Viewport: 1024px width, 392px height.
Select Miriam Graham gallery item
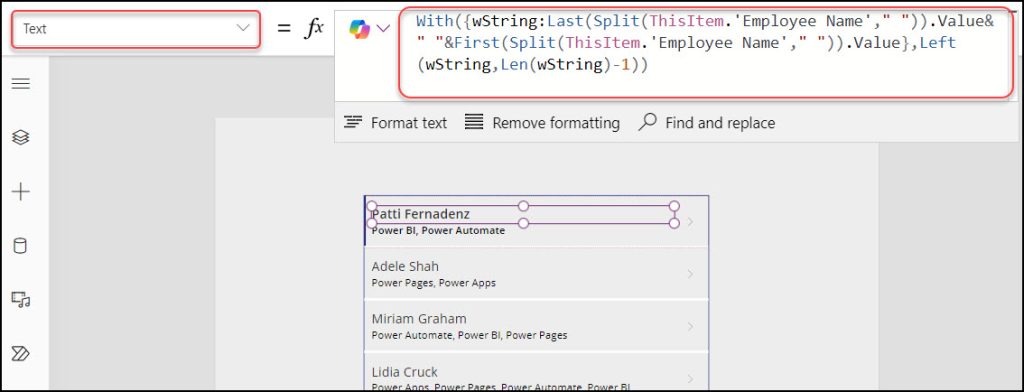point(536,326)
